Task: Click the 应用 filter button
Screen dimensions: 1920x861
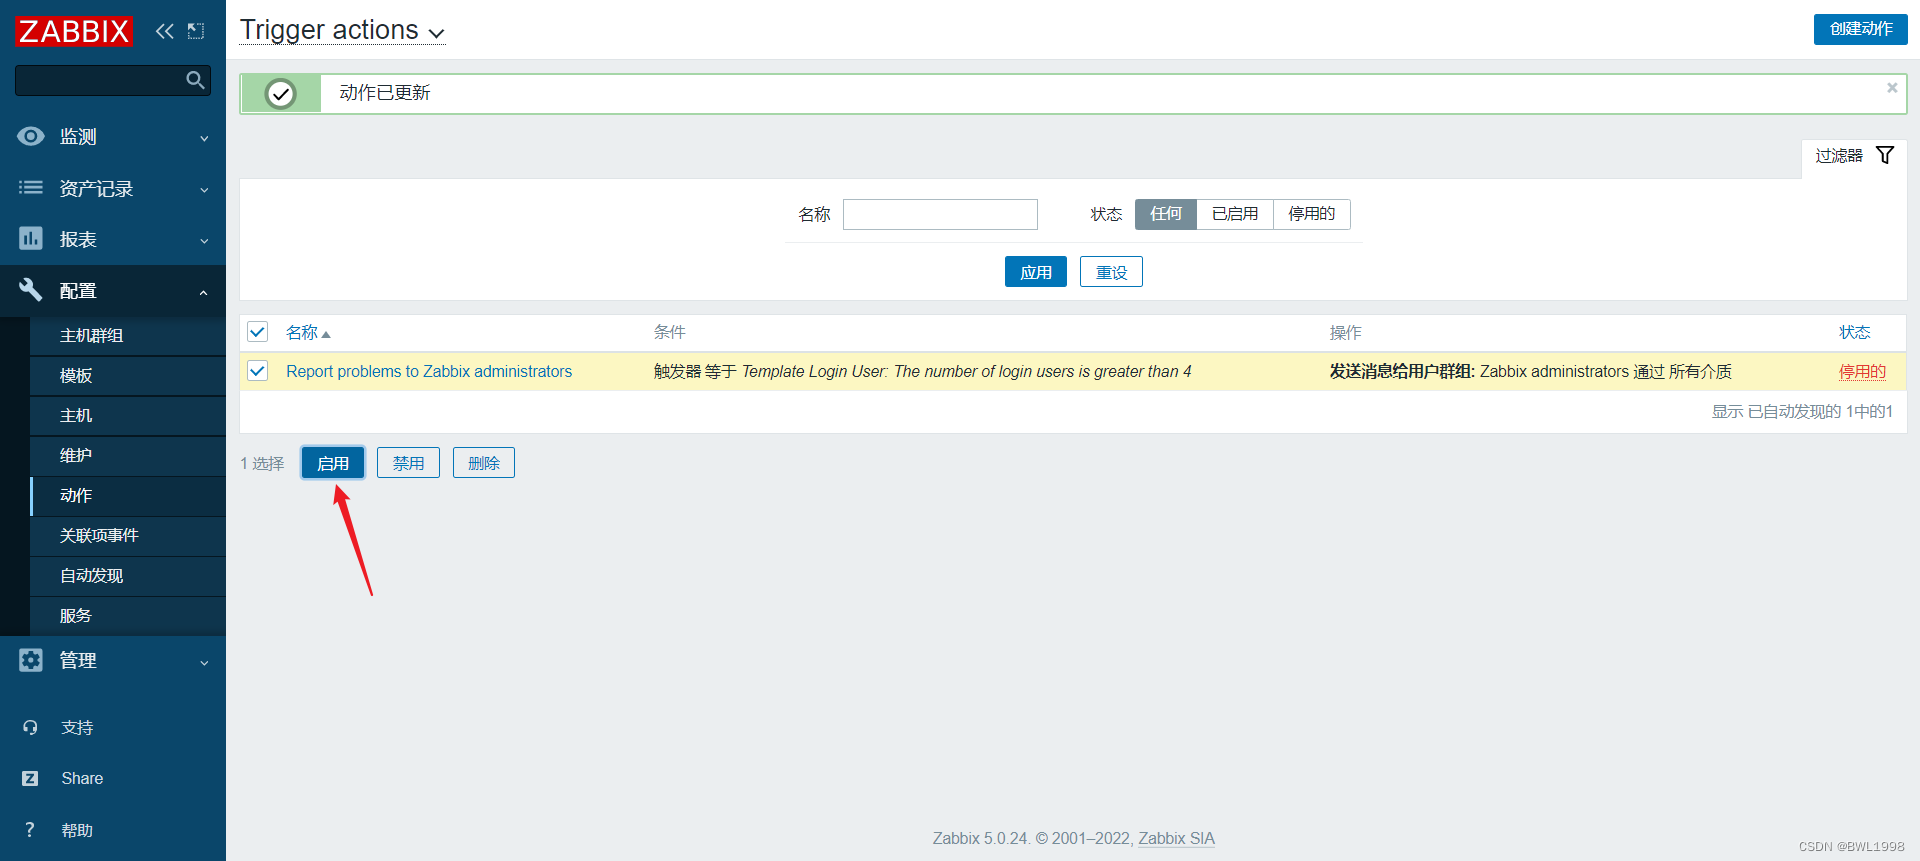Action: [1036, 272]
